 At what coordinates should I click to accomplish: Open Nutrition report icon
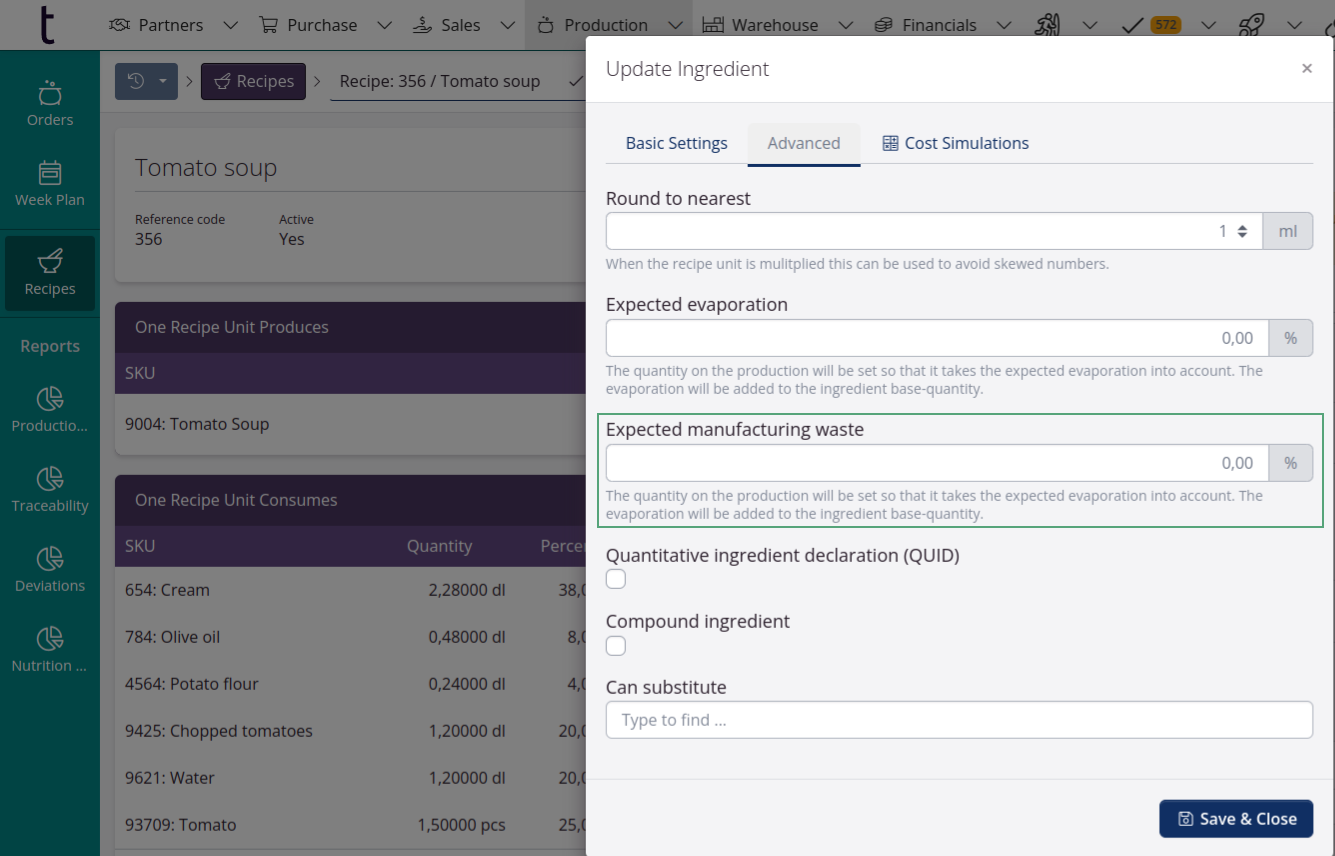click(x=50, y=639)
